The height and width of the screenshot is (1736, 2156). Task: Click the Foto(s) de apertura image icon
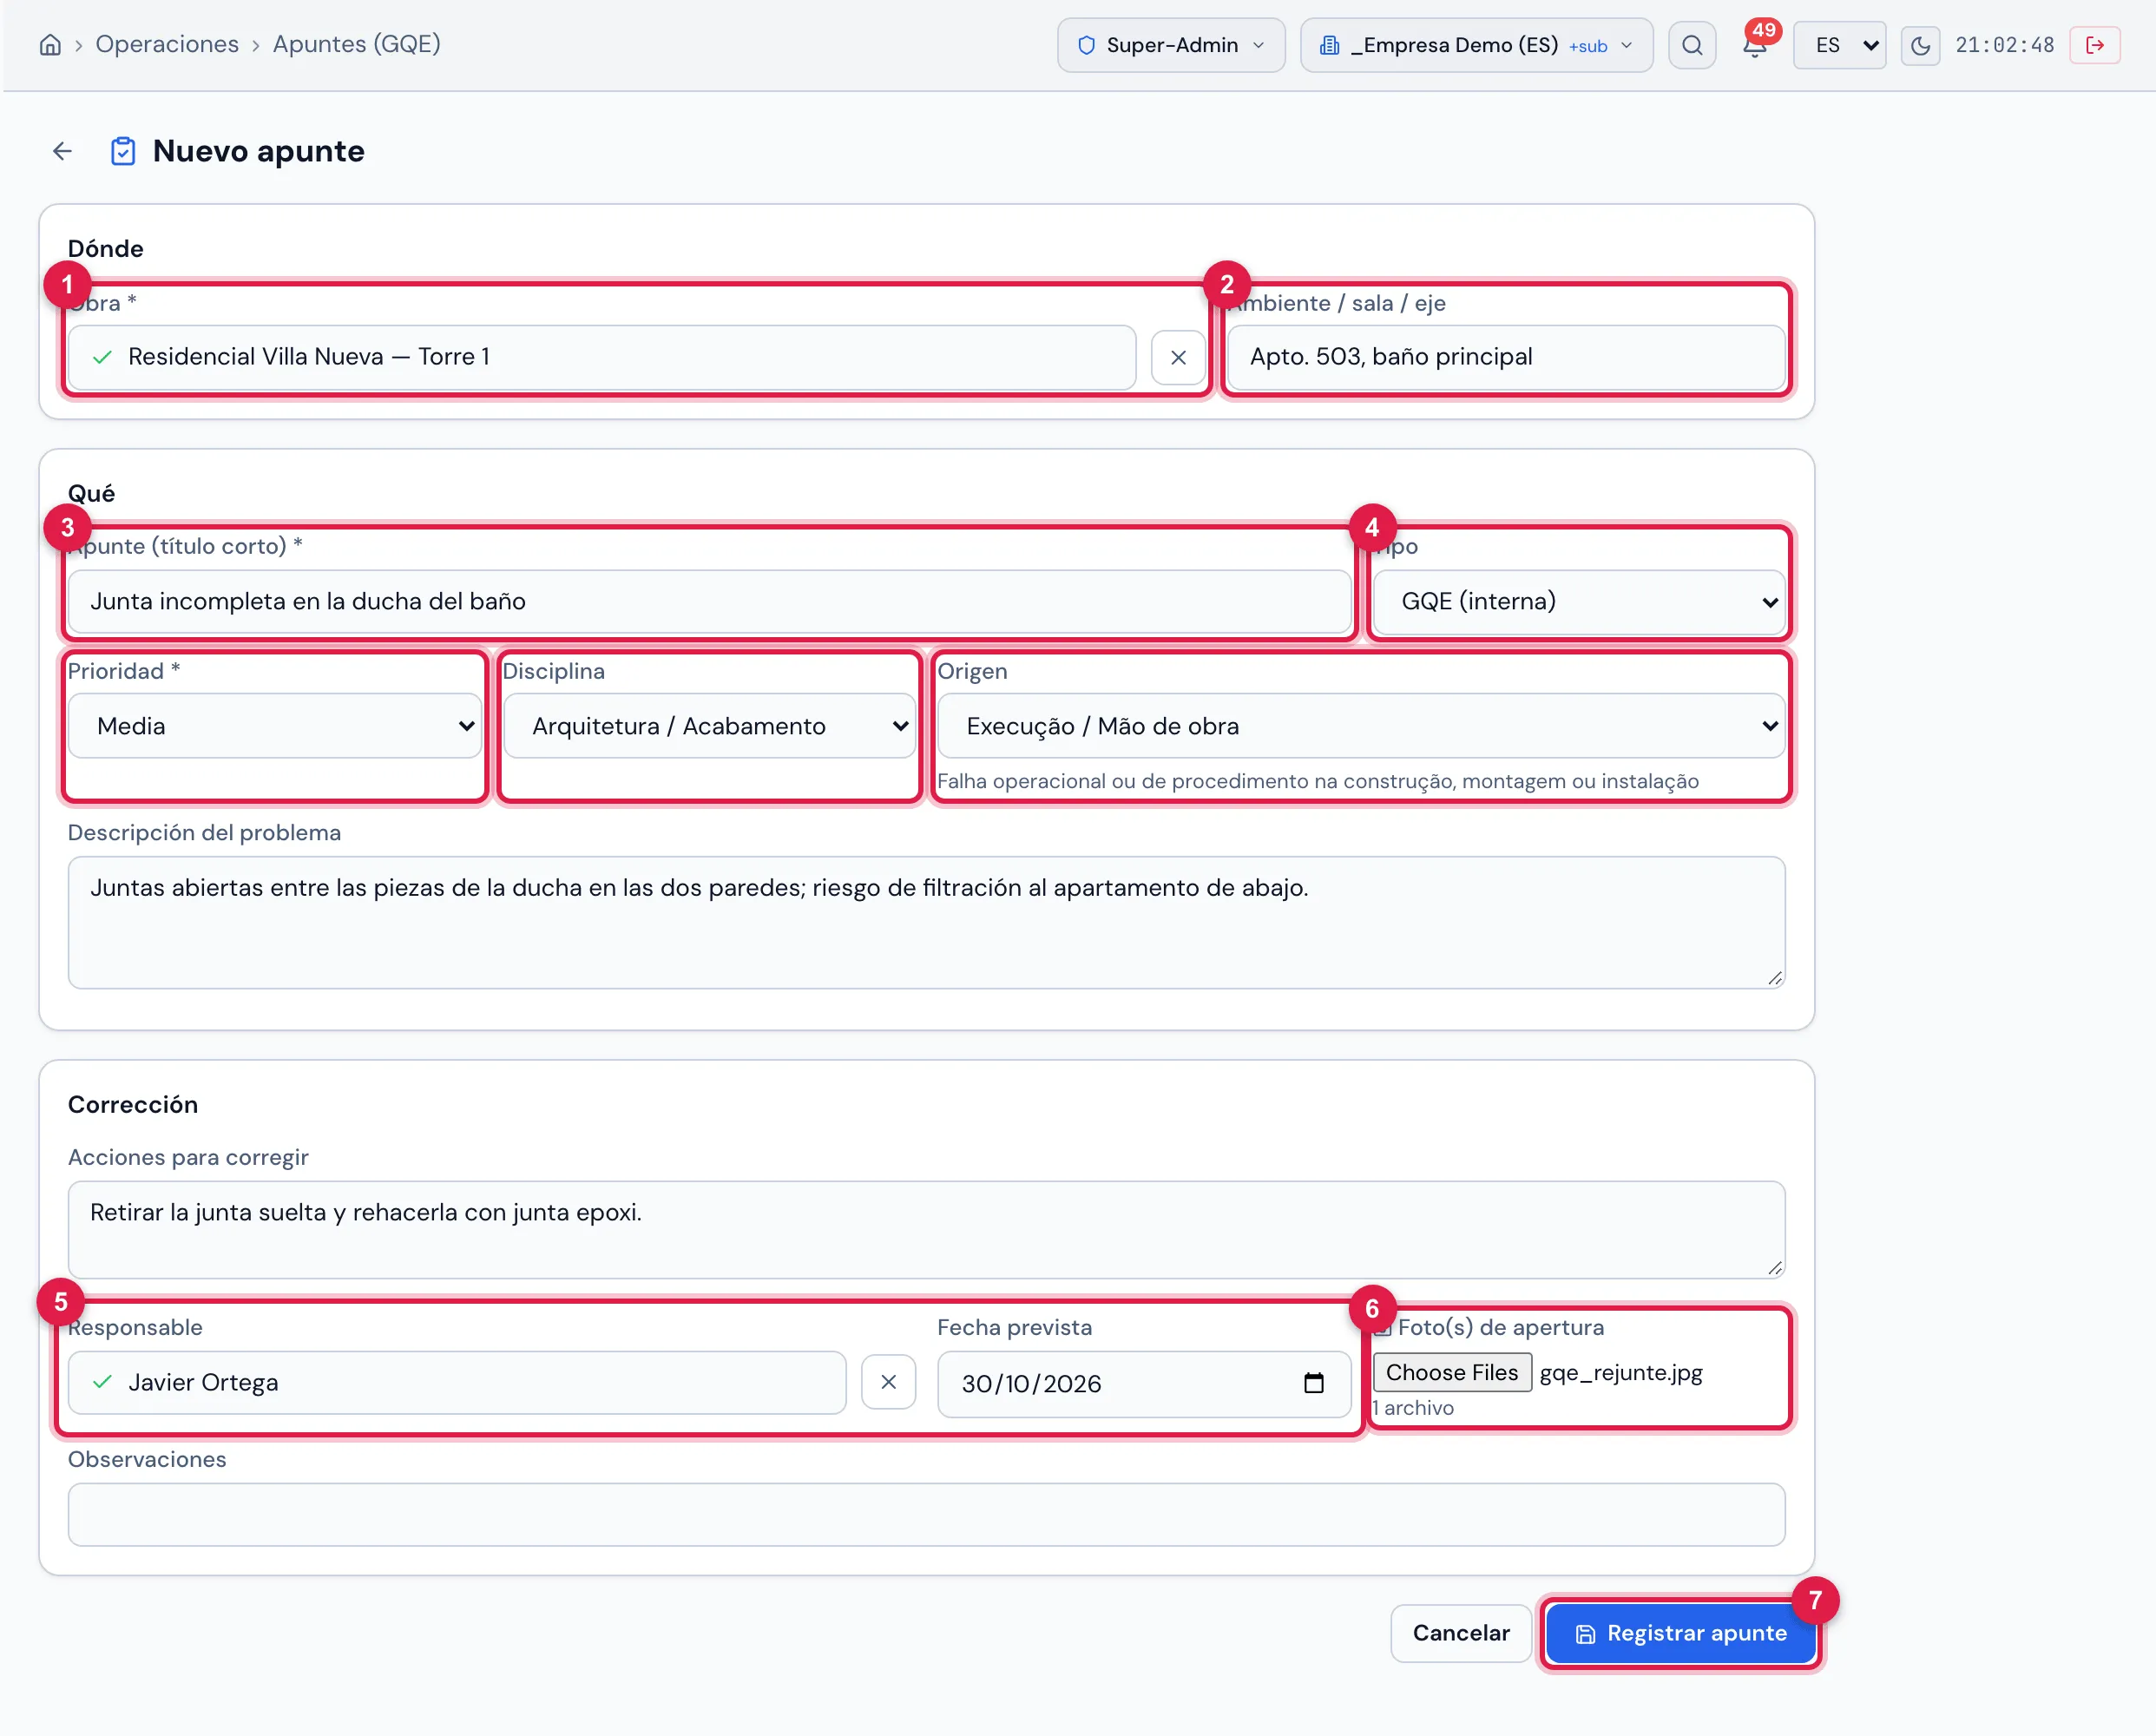click(x=1383, y=1328)
